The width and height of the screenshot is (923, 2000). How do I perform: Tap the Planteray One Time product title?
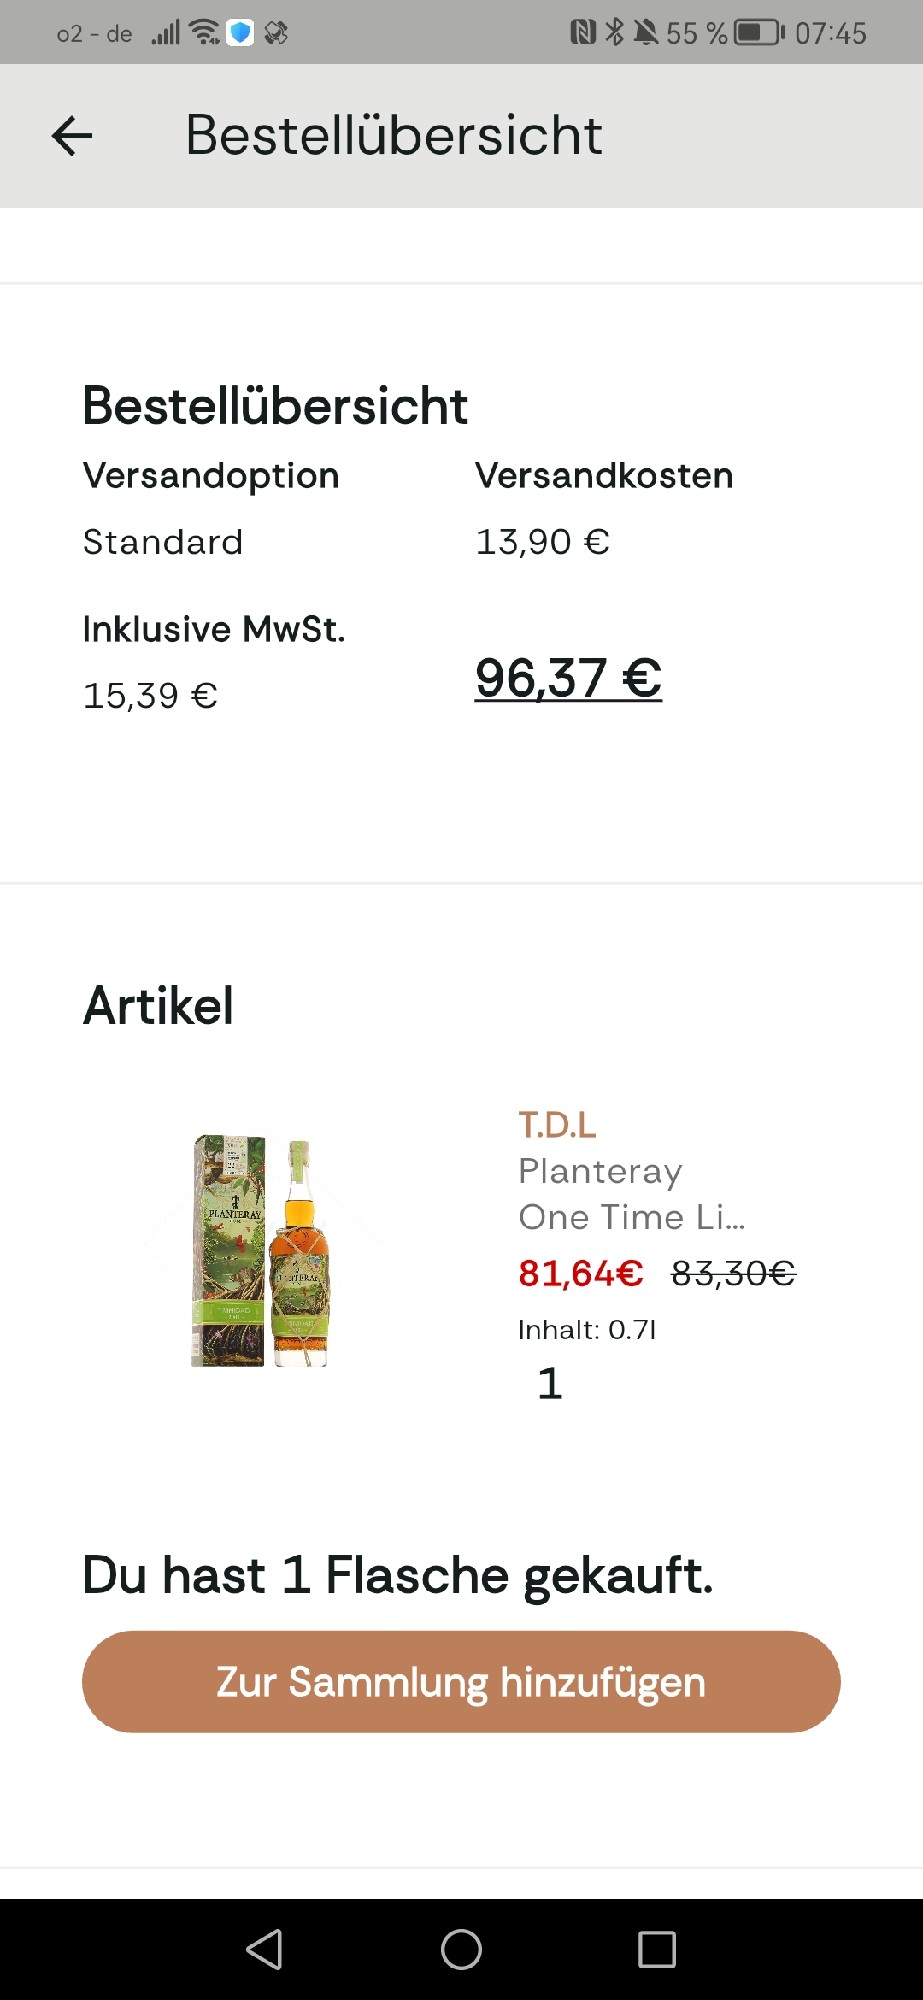coord(630,1194)
